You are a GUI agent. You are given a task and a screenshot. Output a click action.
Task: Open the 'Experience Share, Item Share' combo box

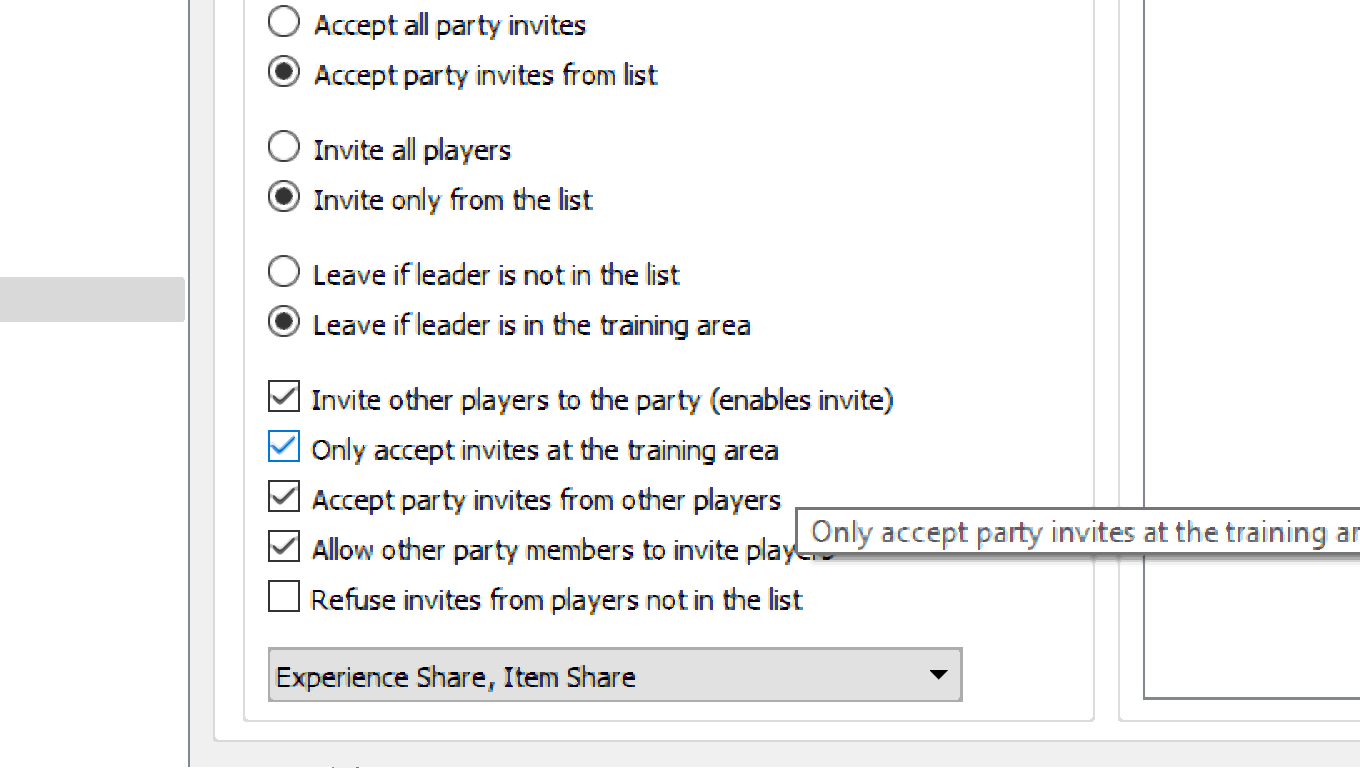(x=600, y=676)
